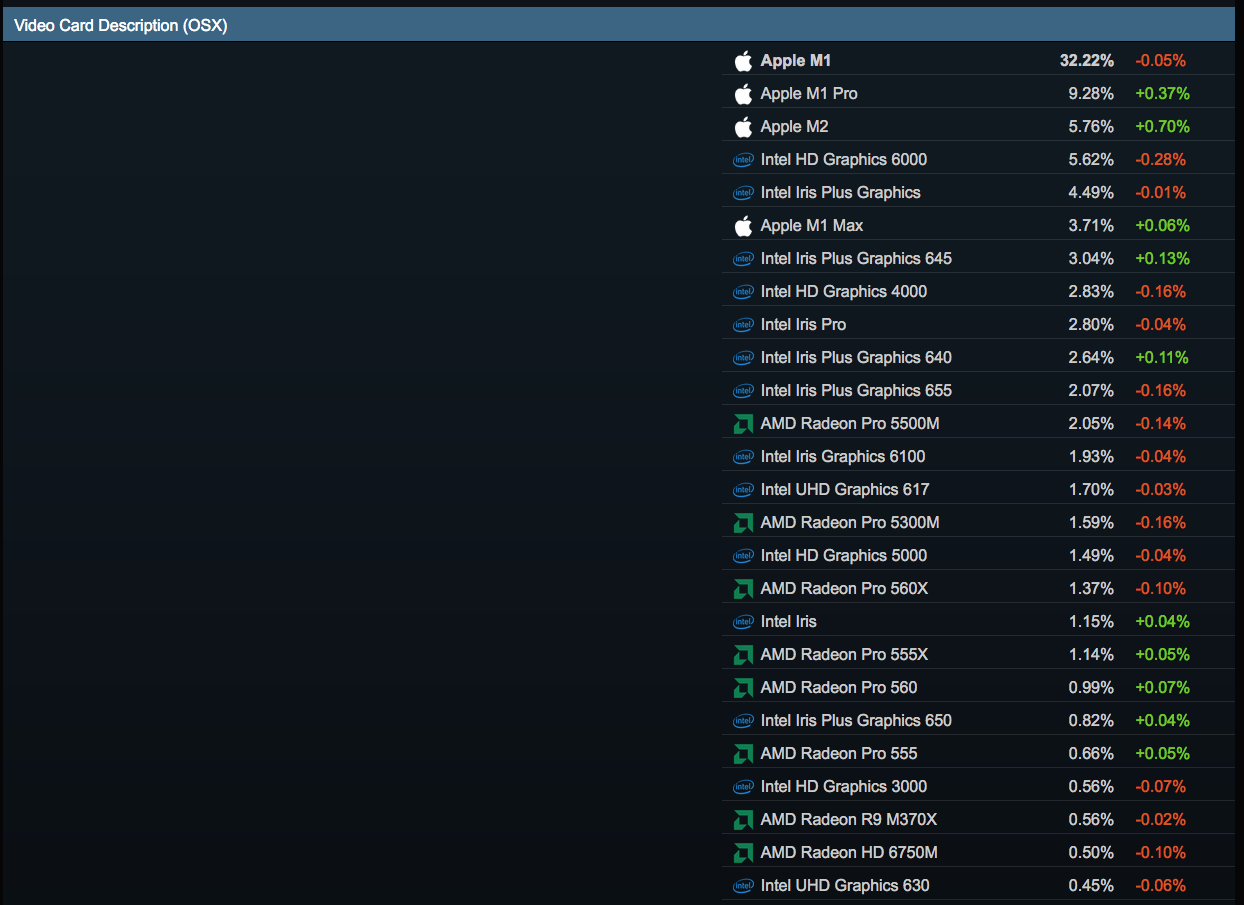Select the Intel HD Graphics 6000 label
This screenshot has width=1244, height=905.
point(844,160)
